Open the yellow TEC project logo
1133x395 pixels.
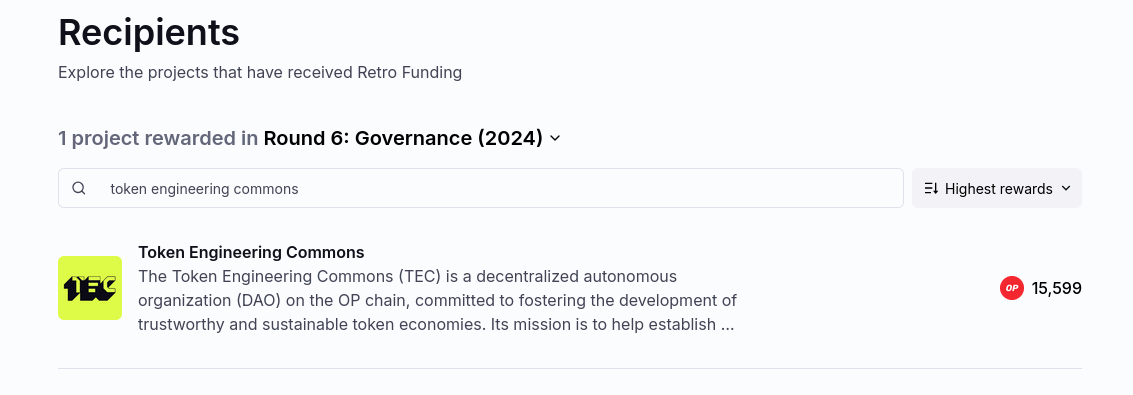coord(90,288)
